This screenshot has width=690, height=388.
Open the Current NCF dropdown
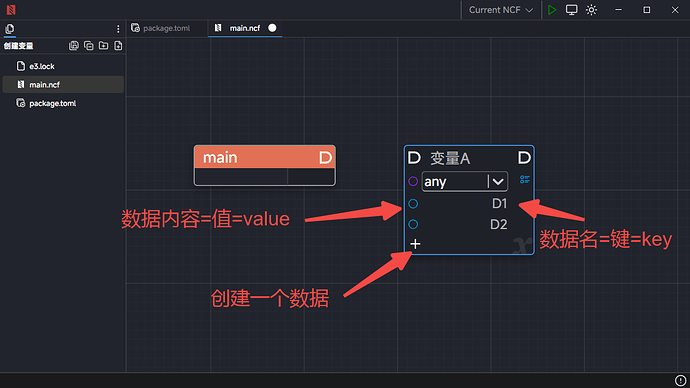[x=501, y=10]
